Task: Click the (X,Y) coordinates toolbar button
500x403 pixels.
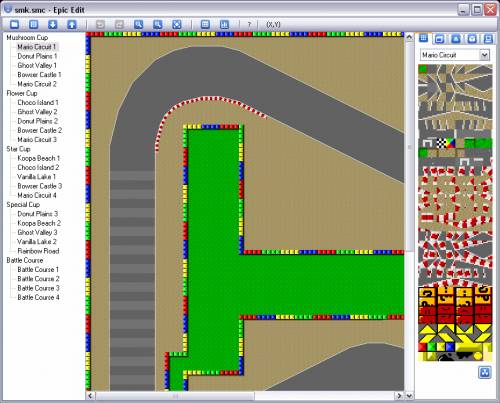Action: pos(273,24)
